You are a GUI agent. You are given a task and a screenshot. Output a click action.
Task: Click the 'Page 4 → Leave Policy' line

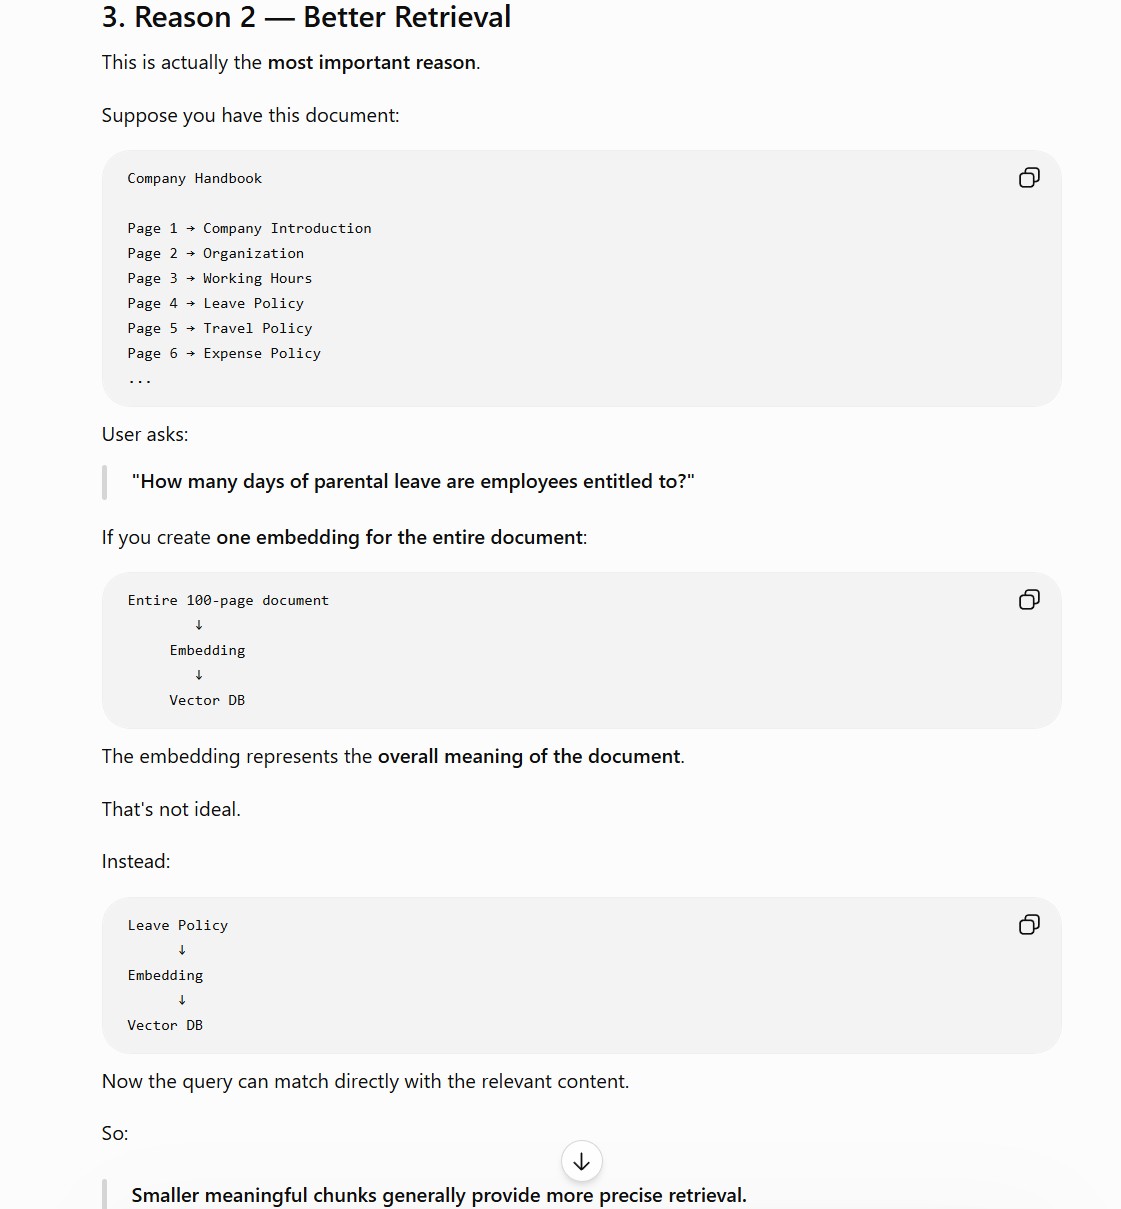coord(215,303)
